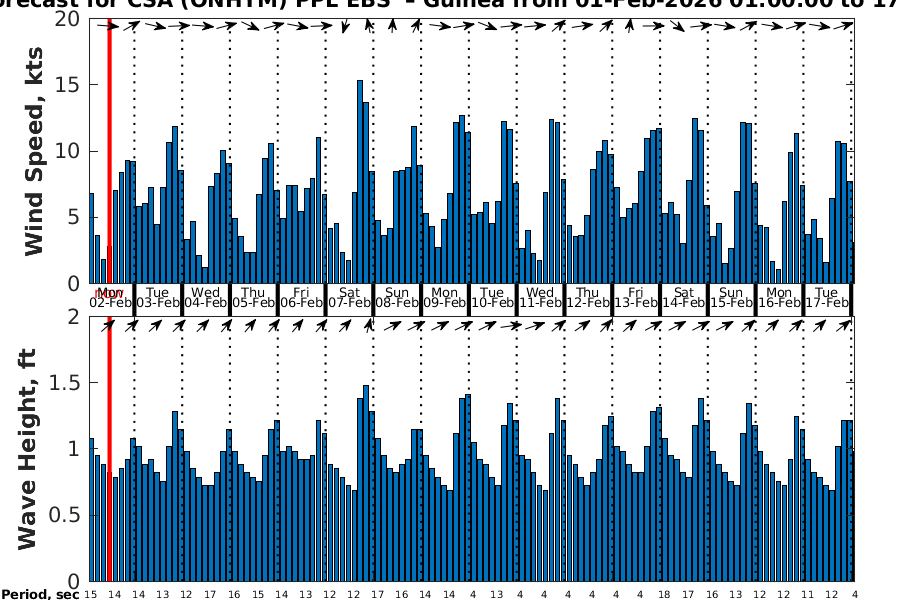Click first wave direction arrow in wave chart
Screen dimensions: 900x600
point(108,324)
